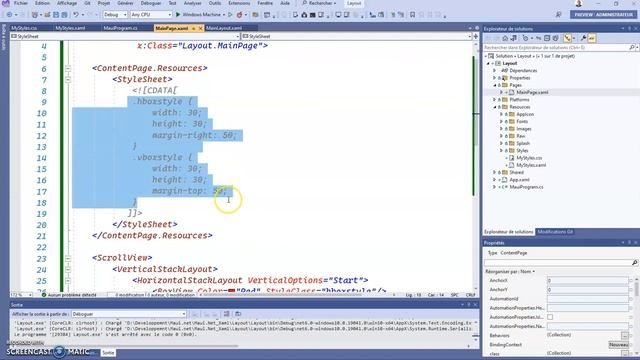640x360 pixels.
Task: Expand the Platforms folder
Action: pos(495,100)
